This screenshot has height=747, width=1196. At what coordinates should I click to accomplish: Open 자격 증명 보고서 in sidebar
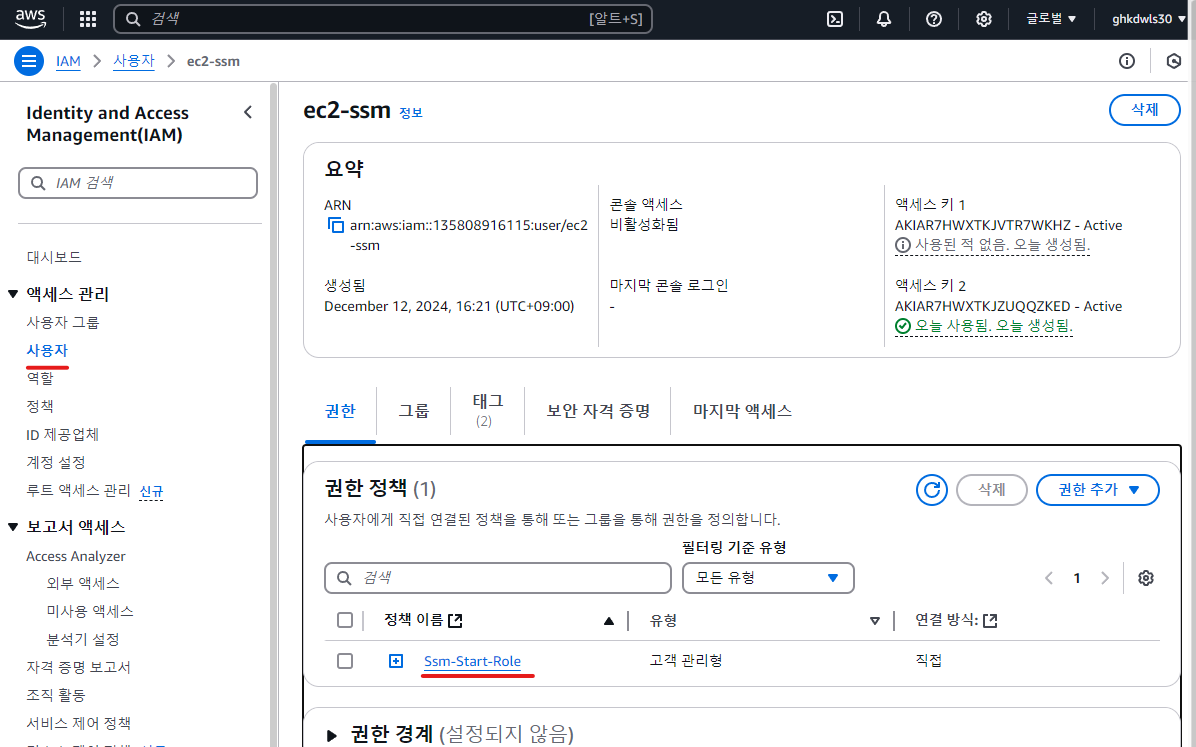click(x=79, y=668)
